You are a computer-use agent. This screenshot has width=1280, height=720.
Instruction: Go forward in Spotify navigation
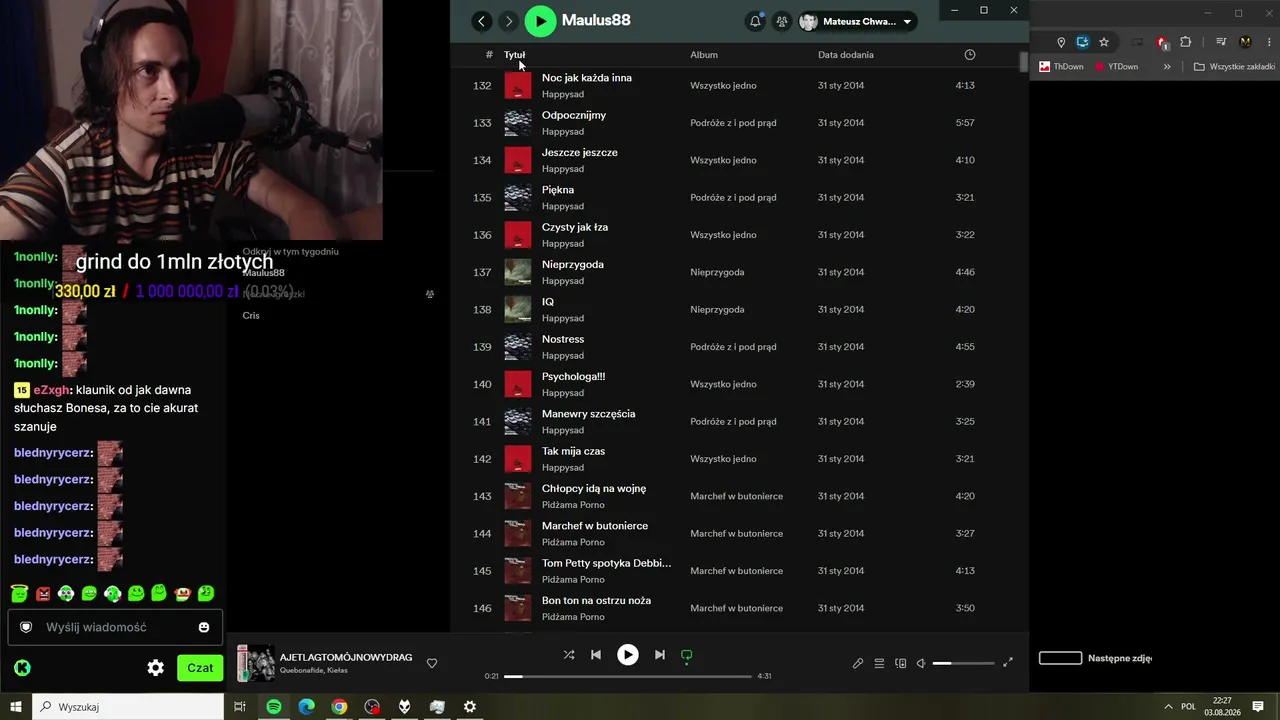tap(509, 21)
